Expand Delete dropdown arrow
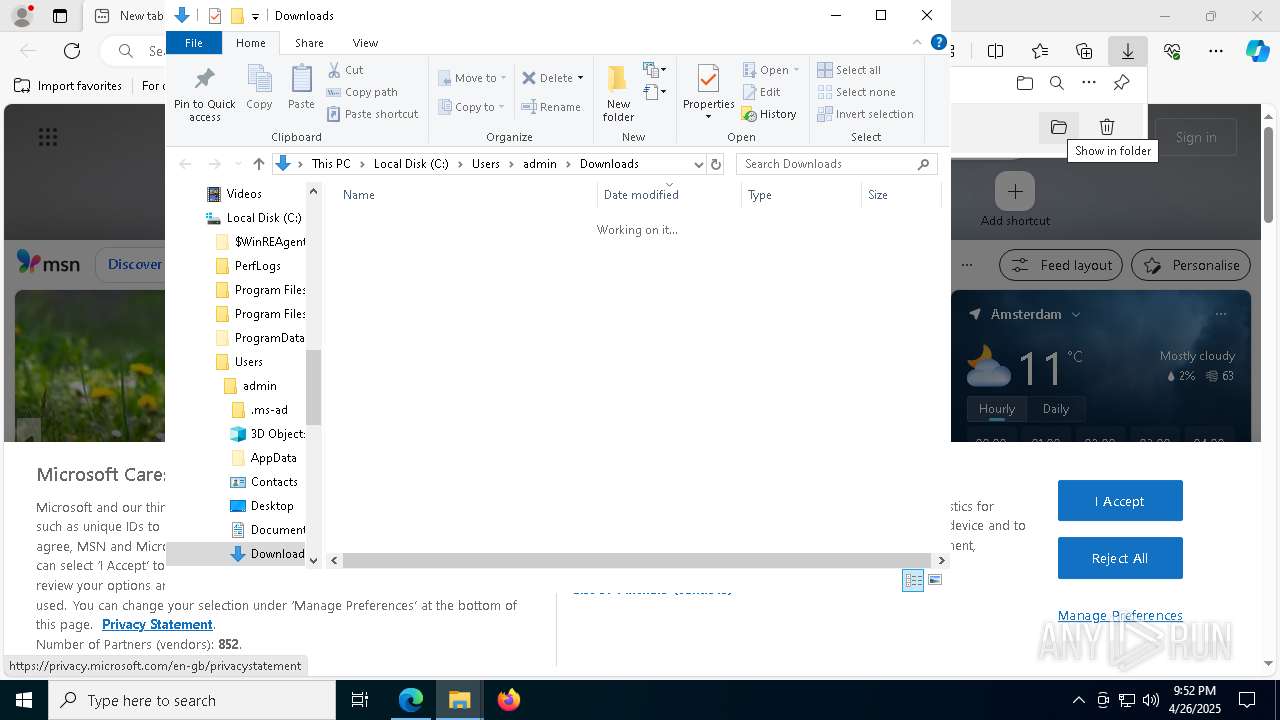The image size is (1280, 720). click(x=581, y=78)
